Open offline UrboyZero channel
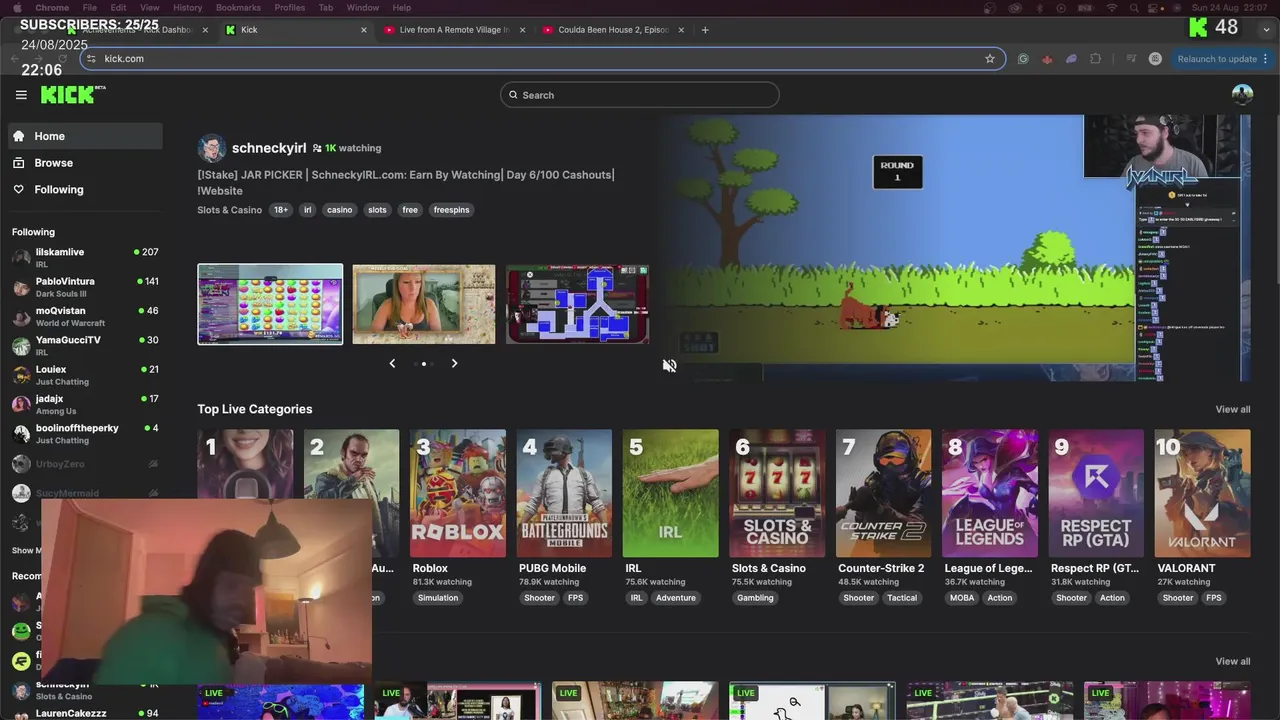Viewport: 1280px width, 720px height. pyautogui.click(x=85, y=464)
